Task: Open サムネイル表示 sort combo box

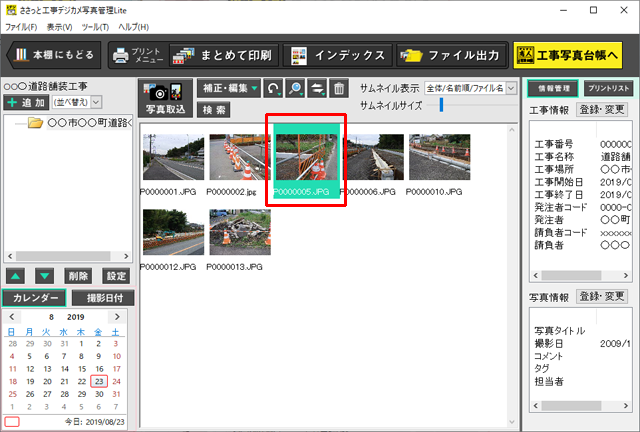Action: [470, 88]
